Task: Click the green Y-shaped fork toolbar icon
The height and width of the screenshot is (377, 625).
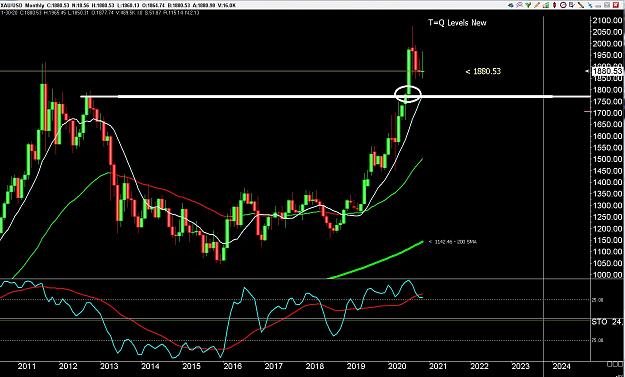Action: coord(528,5)
